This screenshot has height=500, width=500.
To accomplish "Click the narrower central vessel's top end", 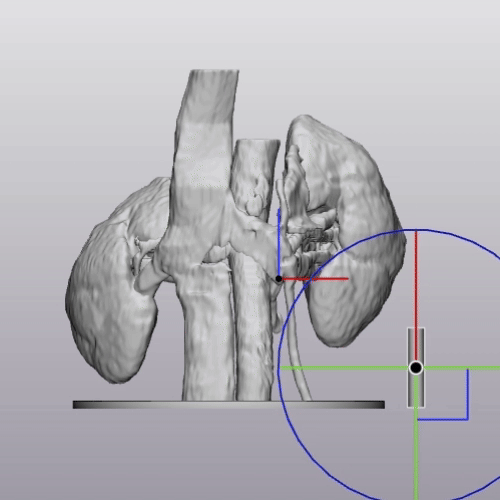I will click(257, 142).
